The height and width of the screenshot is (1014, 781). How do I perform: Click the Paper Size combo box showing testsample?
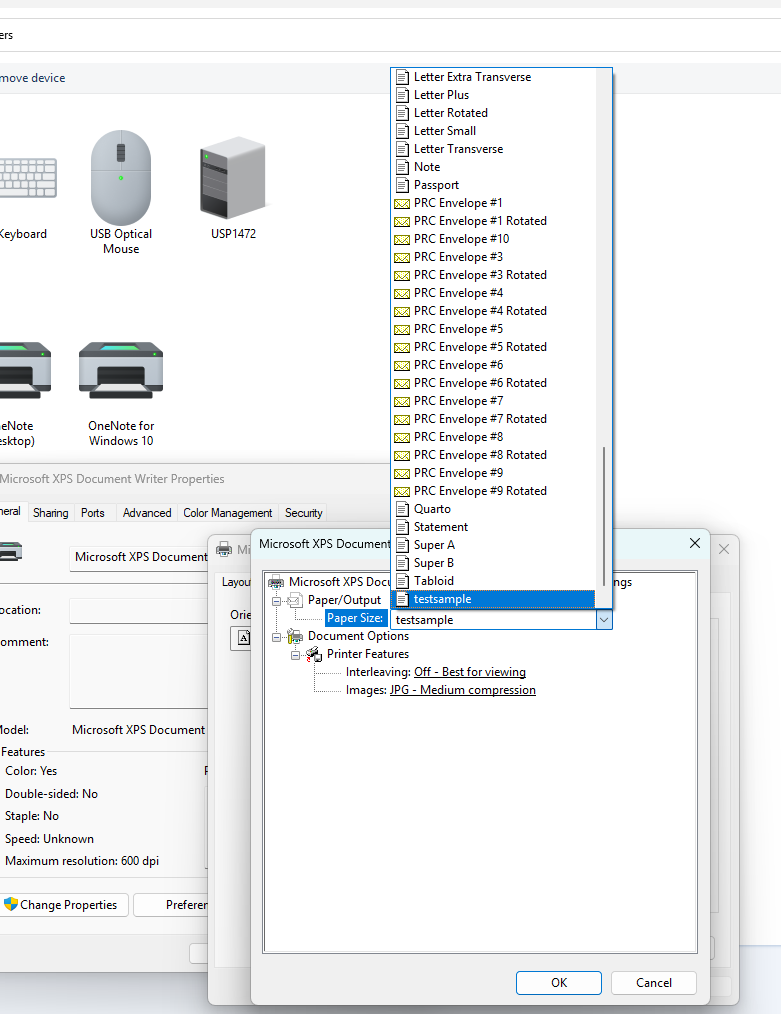point(501,620)
